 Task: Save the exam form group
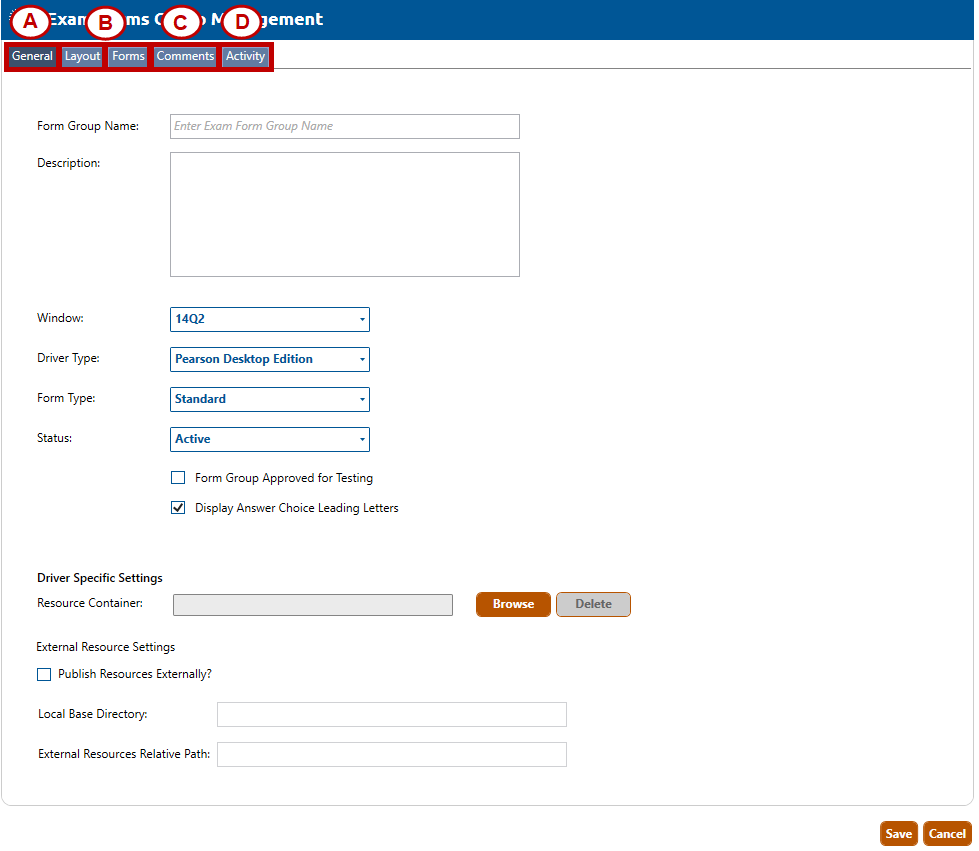[x=898, y=834]
